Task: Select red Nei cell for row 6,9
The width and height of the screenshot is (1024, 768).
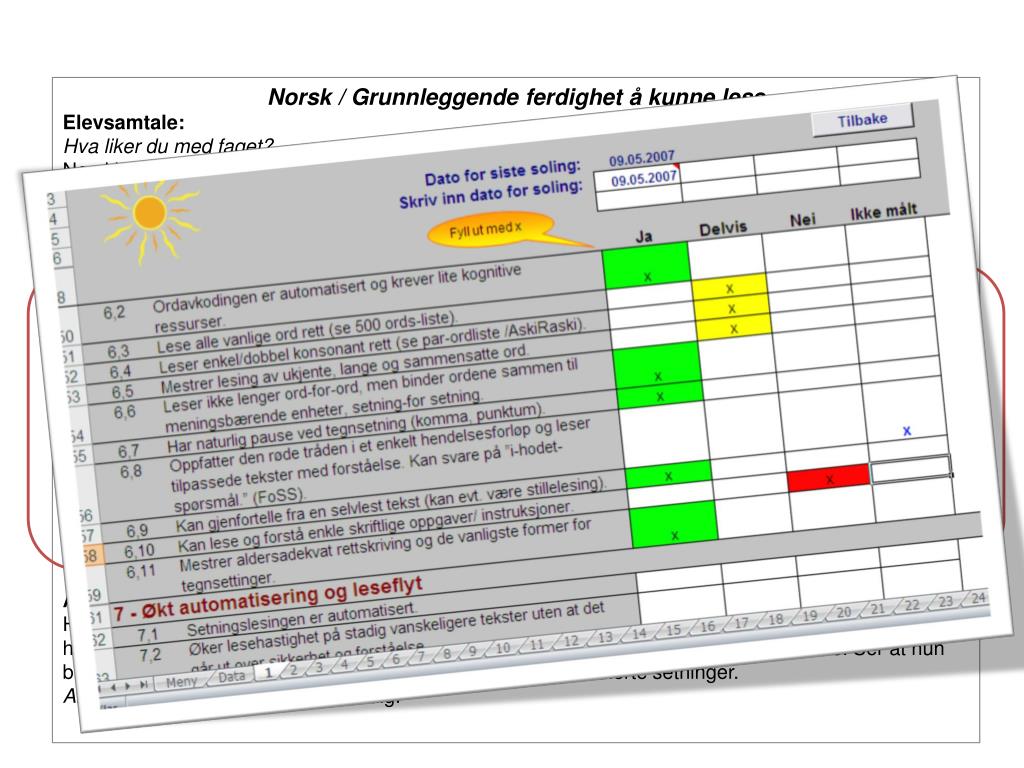Action: (x=828, y=477)
